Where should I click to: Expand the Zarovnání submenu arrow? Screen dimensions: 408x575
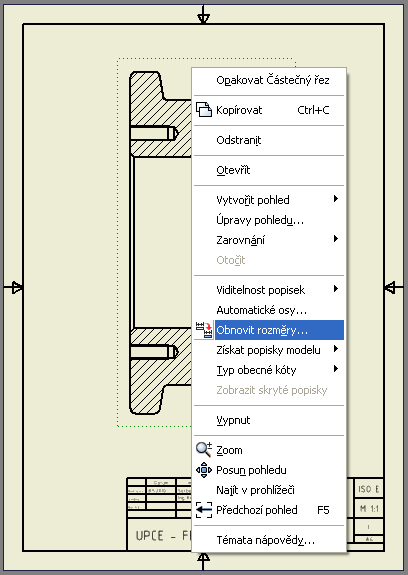click(x=336, y=239)
